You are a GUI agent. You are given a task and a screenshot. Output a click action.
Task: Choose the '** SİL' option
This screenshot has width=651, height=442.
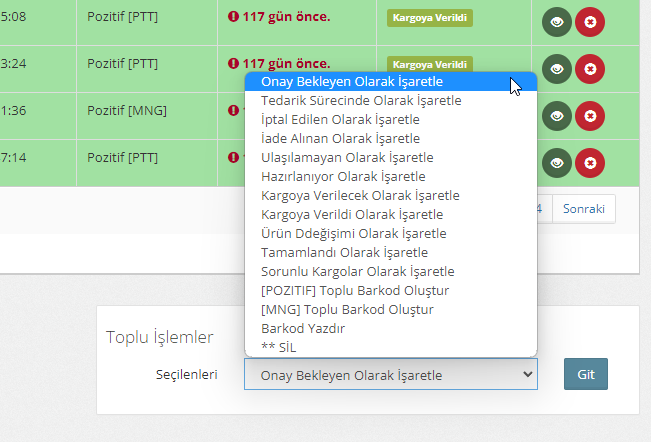pos(279,347)
